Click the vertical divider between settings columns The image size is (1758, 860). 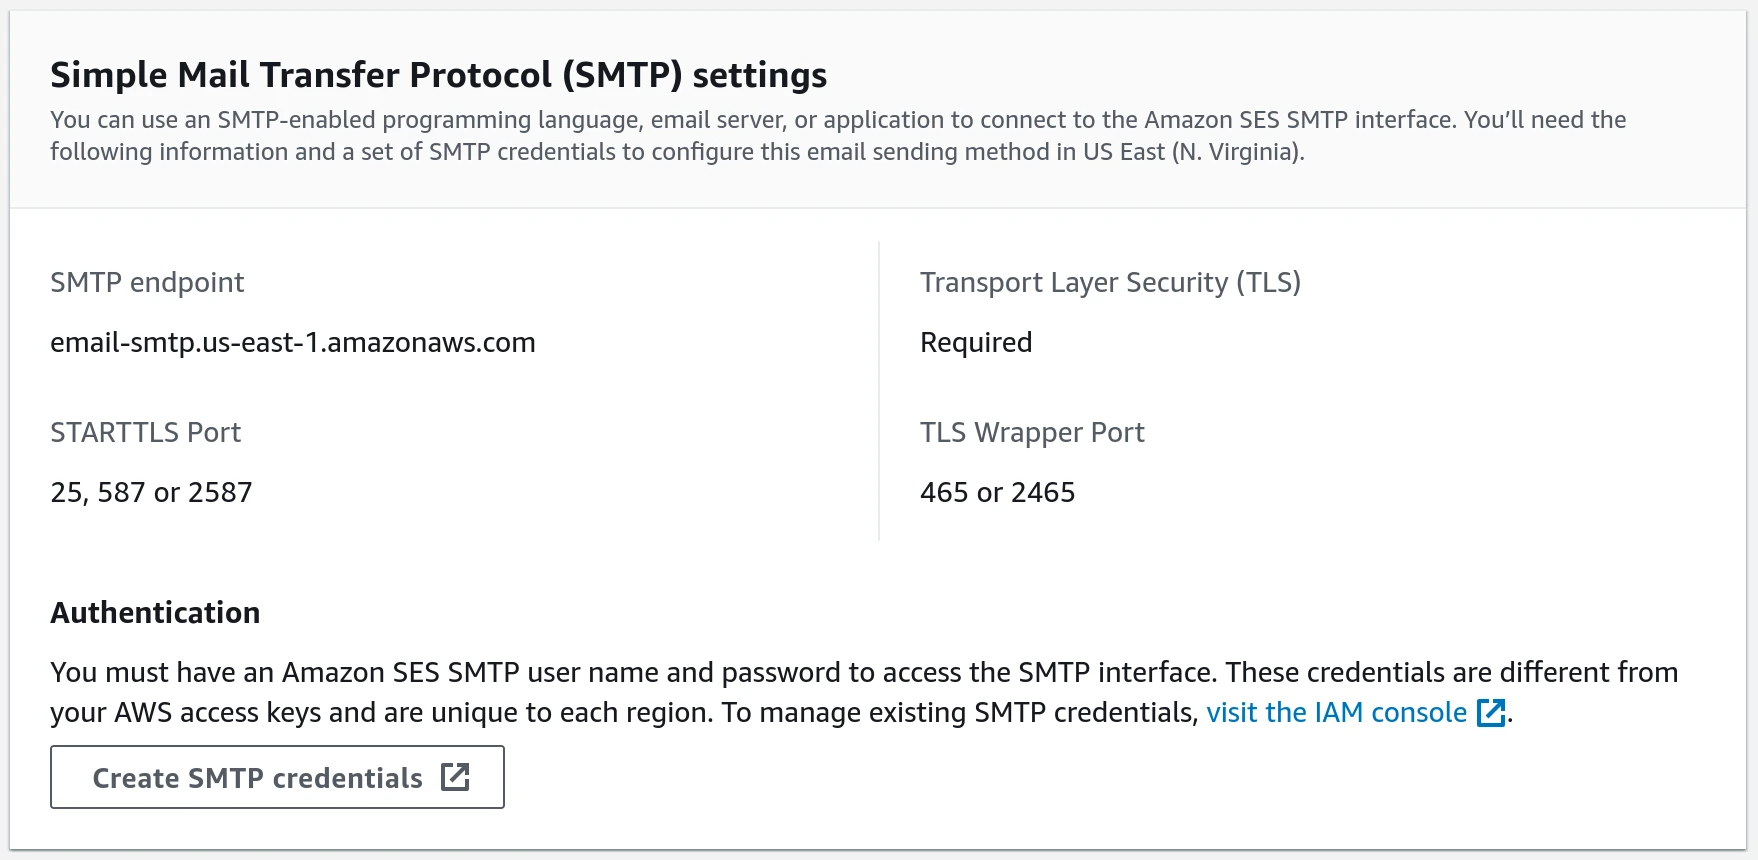880,387
